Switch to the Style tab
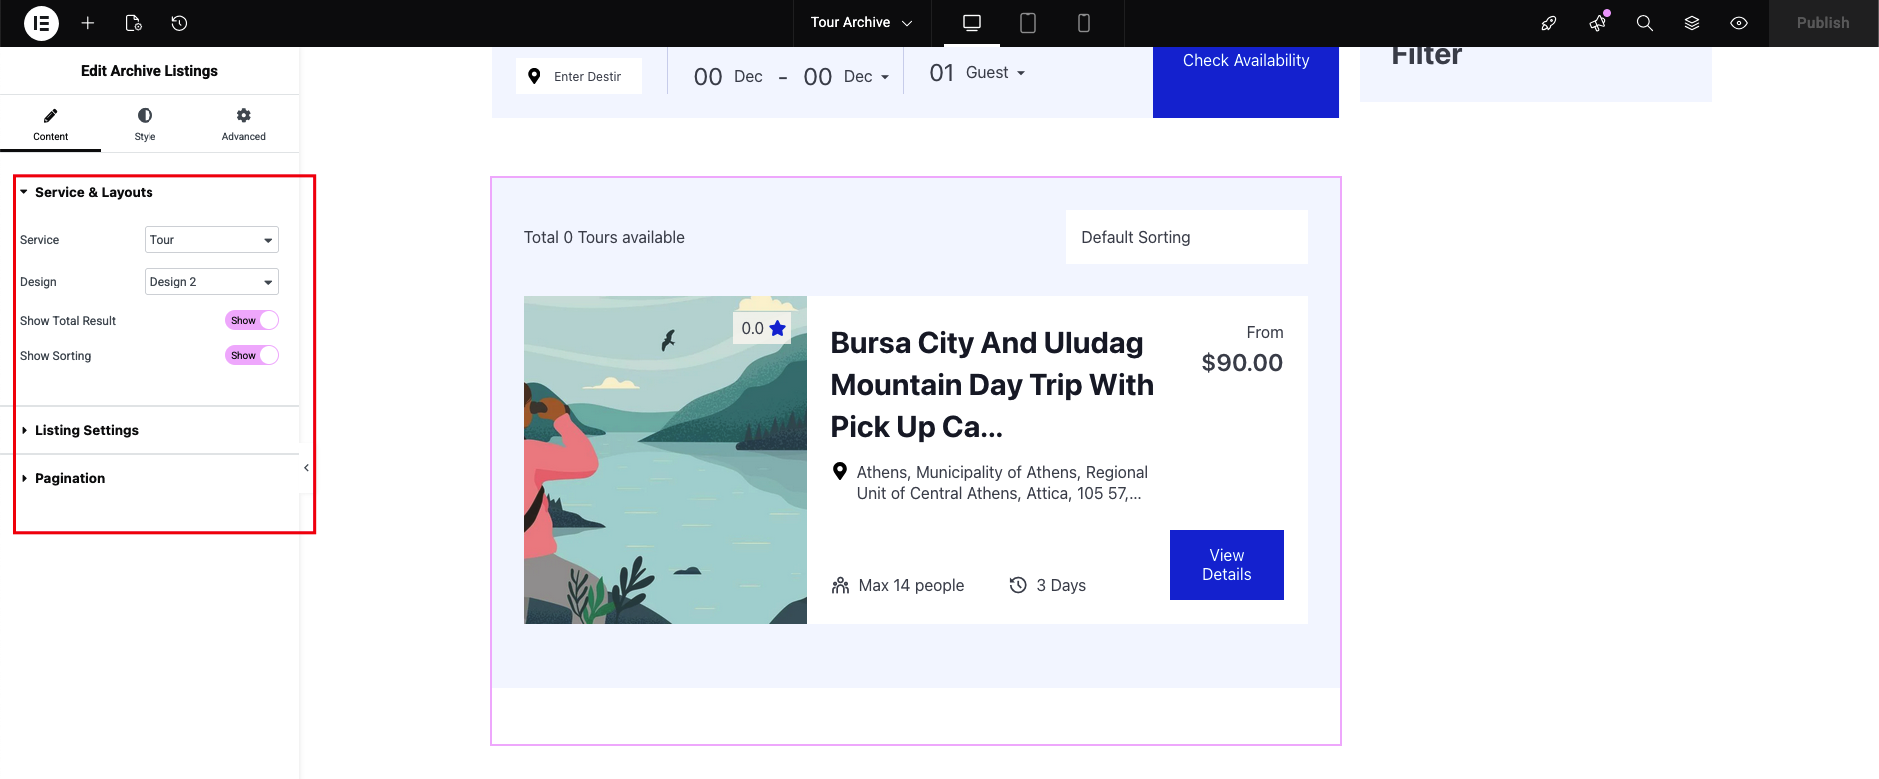 pos(144,123)
